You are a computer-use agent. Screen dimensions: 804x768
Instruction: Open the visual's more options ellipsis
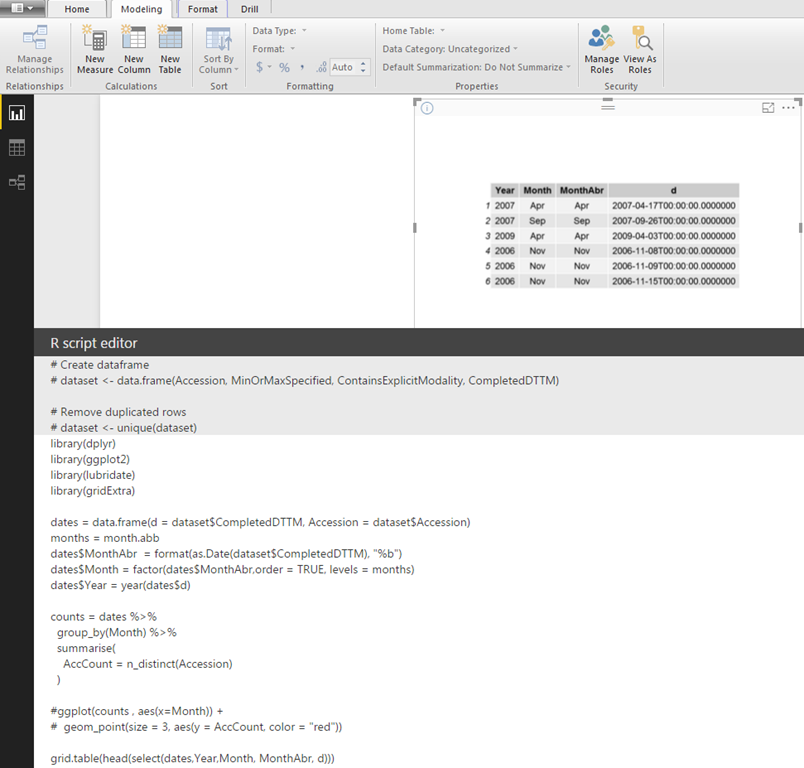click(x=789, y=108)
